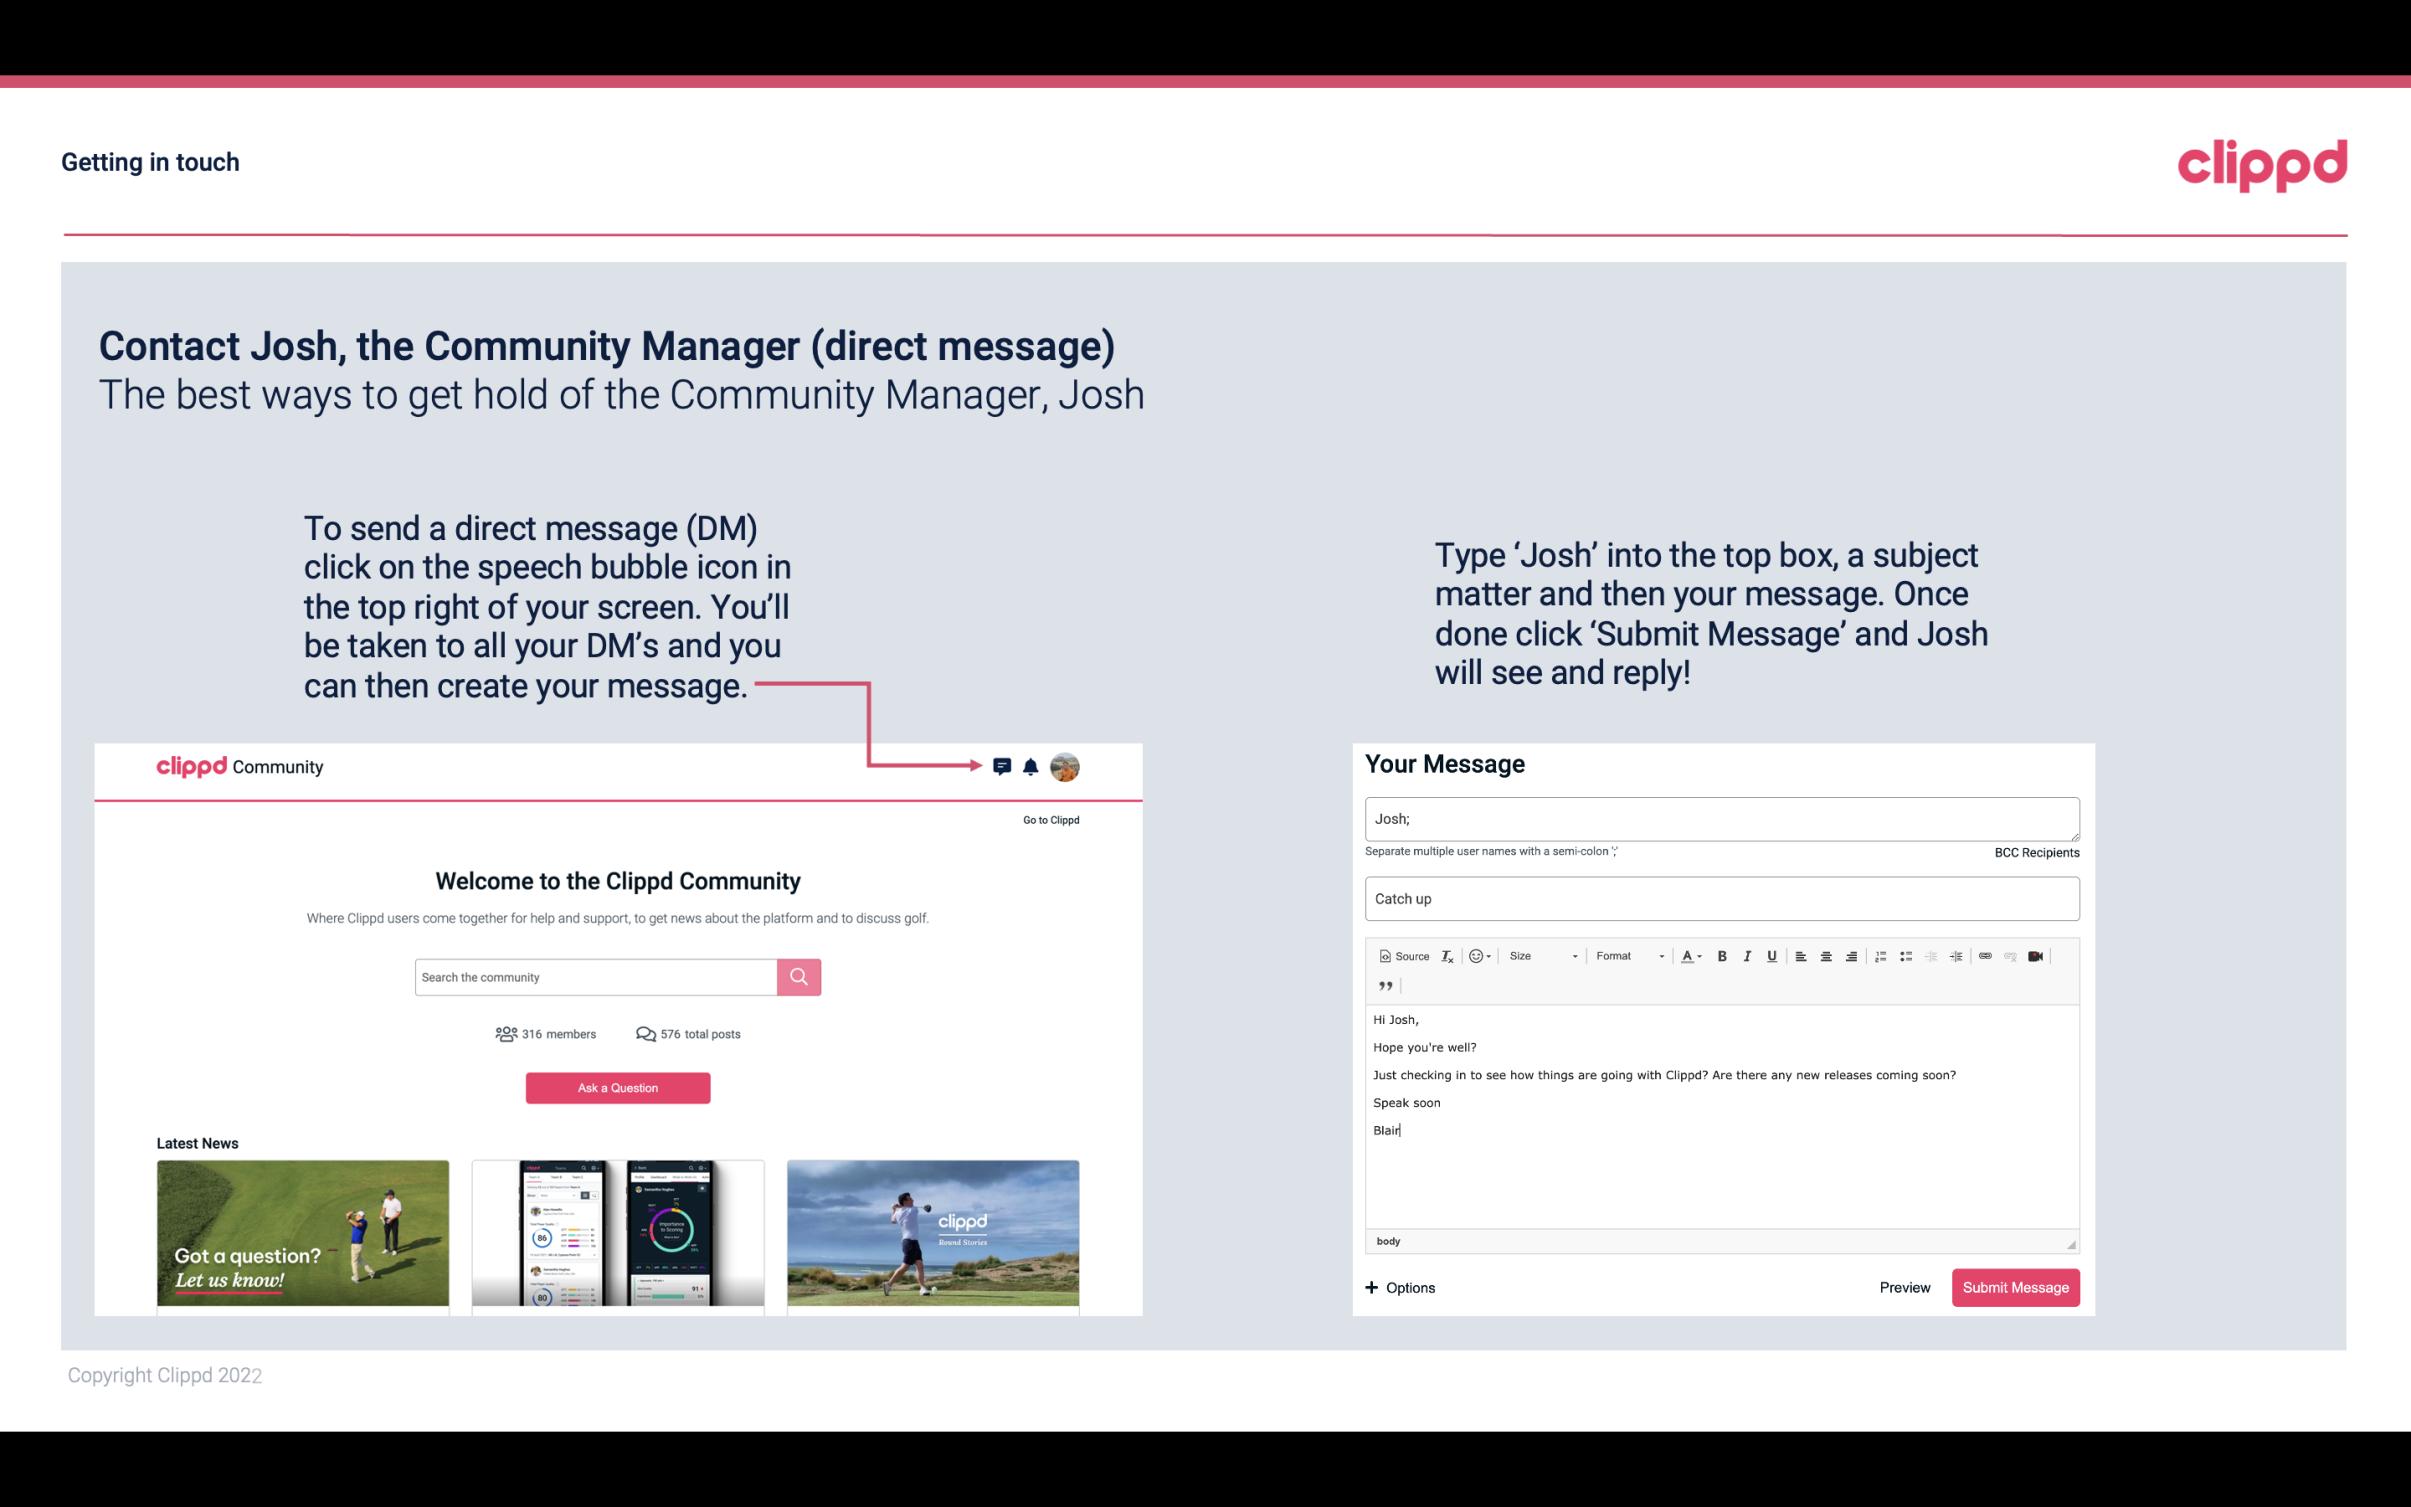This screenshot has width=2411, height=1507.
Task: Click the 'Go to Clippd' link
Action: click(1048, 819)
